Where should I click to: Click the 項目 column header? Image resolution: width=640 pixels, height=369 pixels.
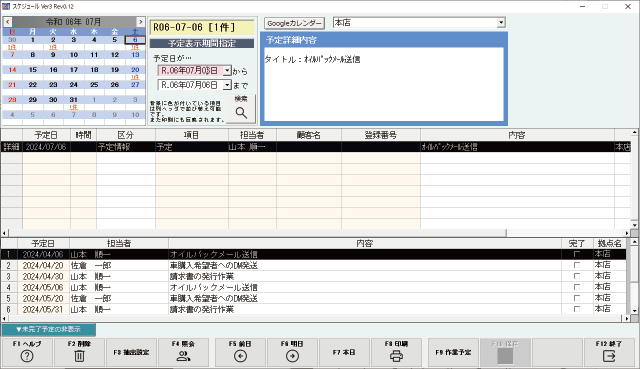[x=192, y=135]
